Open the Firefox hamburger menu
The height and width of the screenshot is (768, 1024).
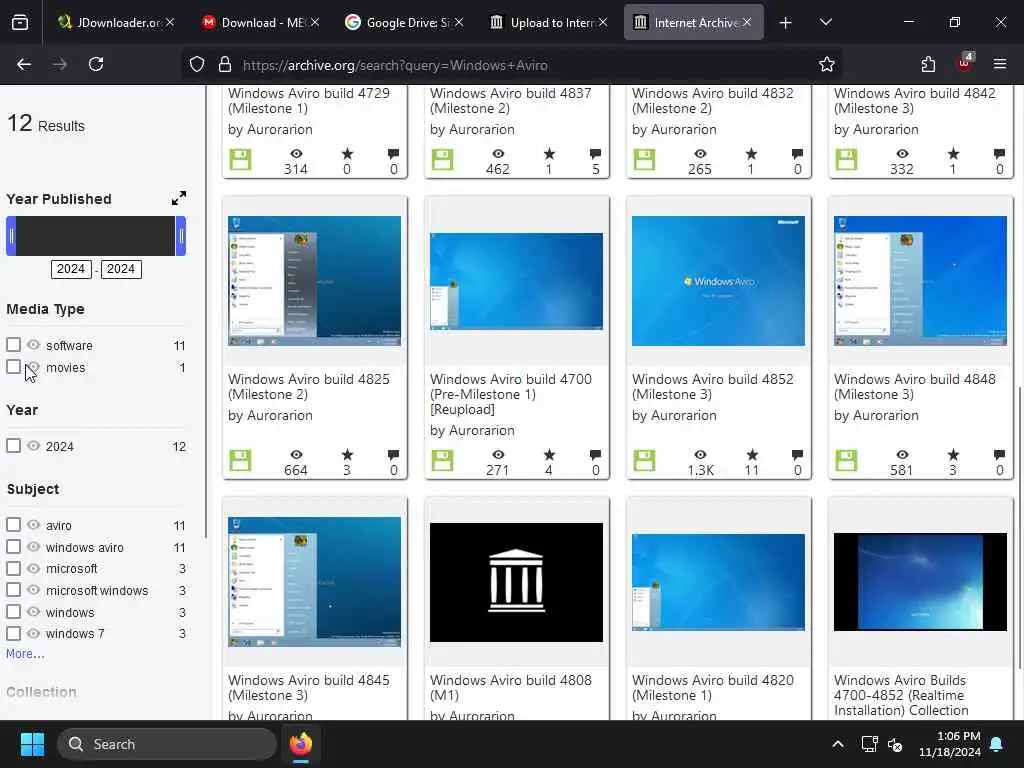1000,64
